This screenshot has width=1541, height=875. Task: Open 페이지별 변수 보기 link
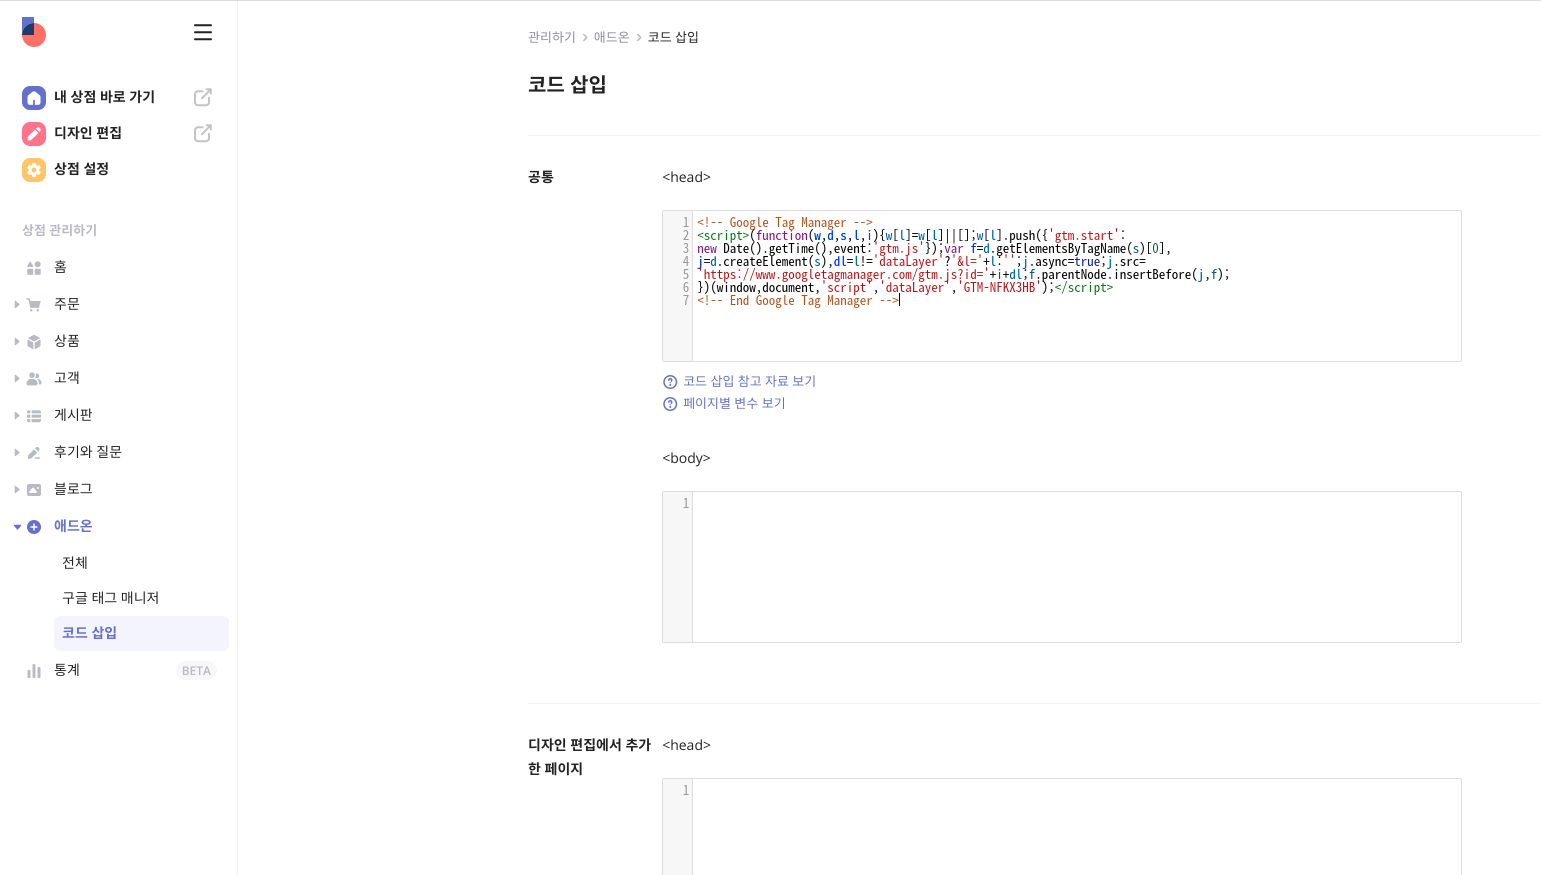point(734,403)
